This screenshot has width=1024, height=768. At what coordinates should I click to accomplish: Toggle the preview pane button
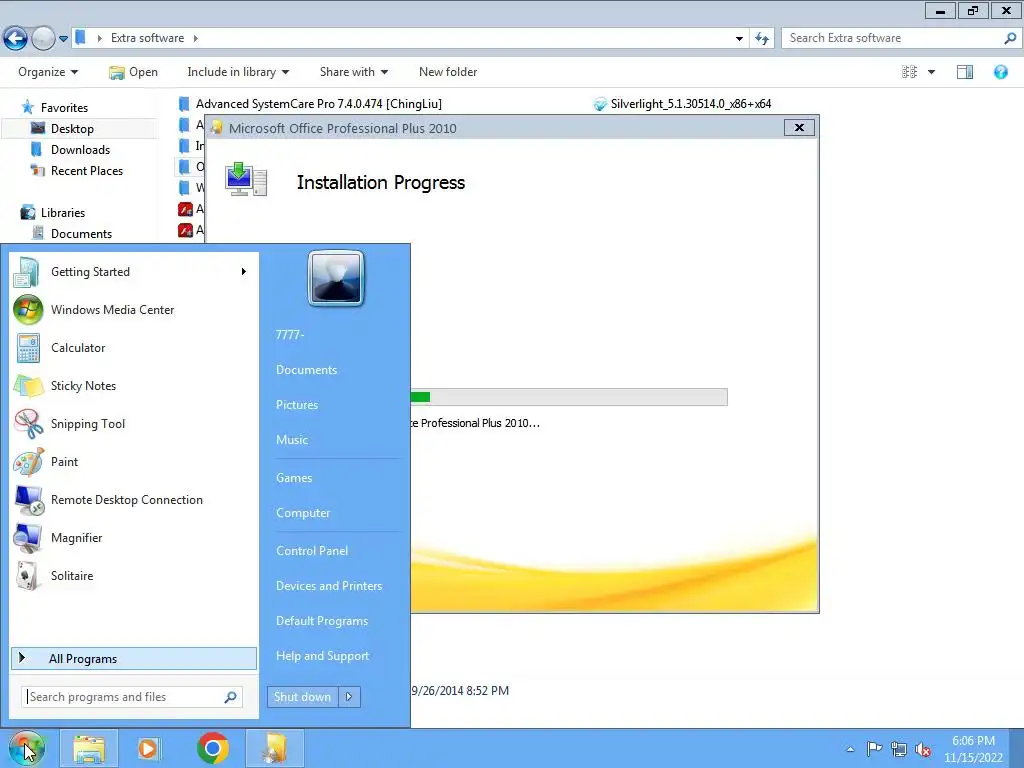(x=965, y=72)
